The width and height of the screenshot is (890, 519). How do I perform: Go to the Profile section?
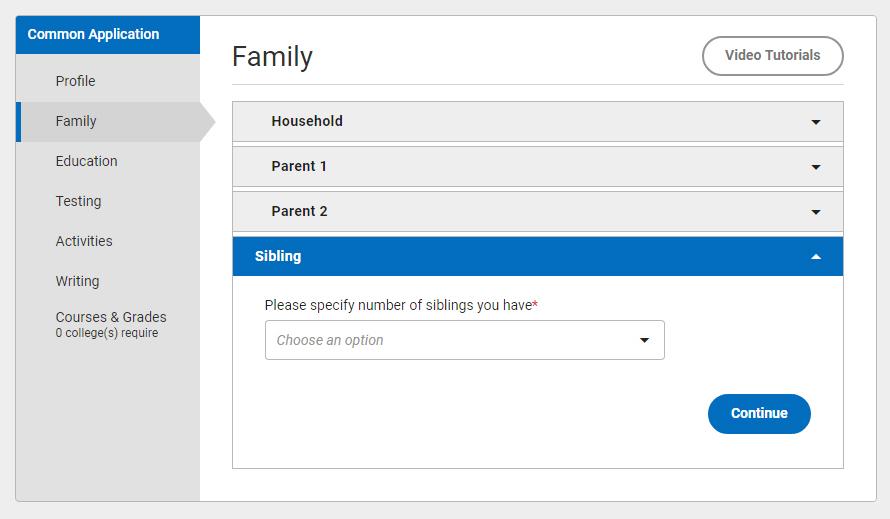pos(76,81)
